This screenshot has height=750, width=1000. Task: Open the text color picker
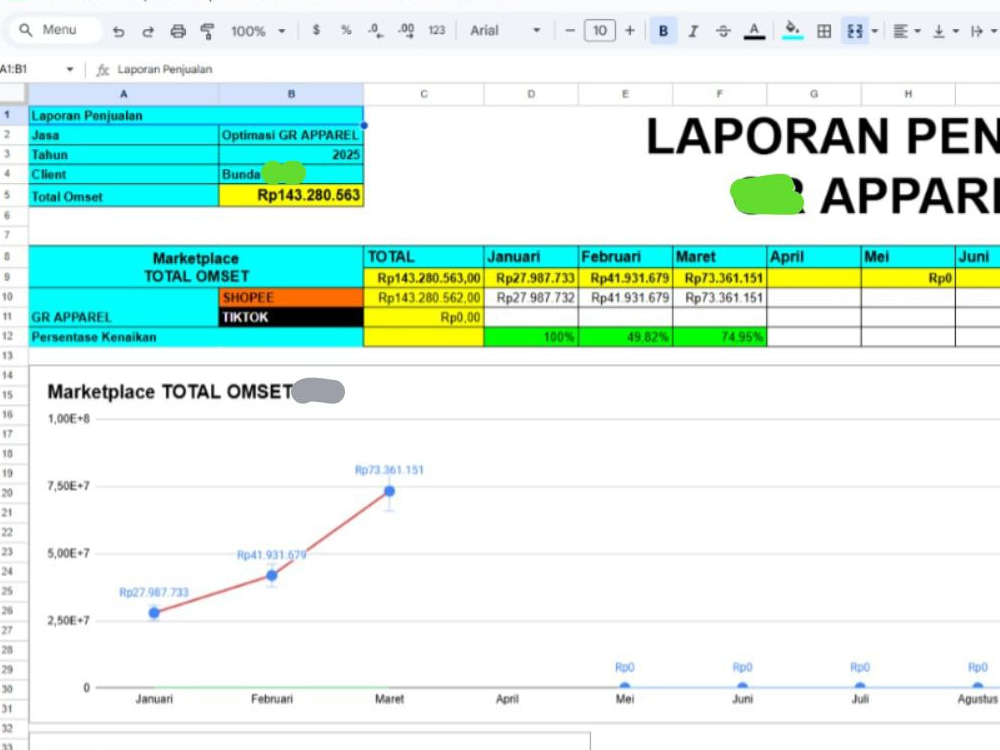point(754,31)
